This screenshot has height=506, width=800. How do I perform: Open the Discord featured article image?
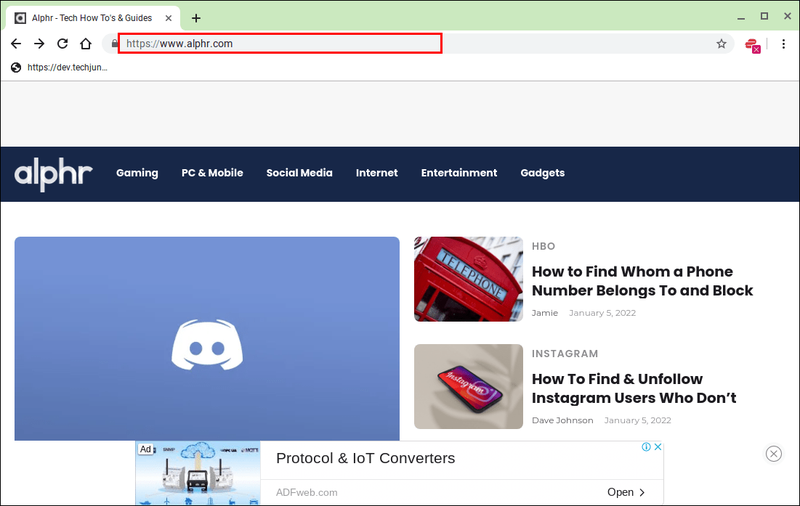[x=207, y=338]
